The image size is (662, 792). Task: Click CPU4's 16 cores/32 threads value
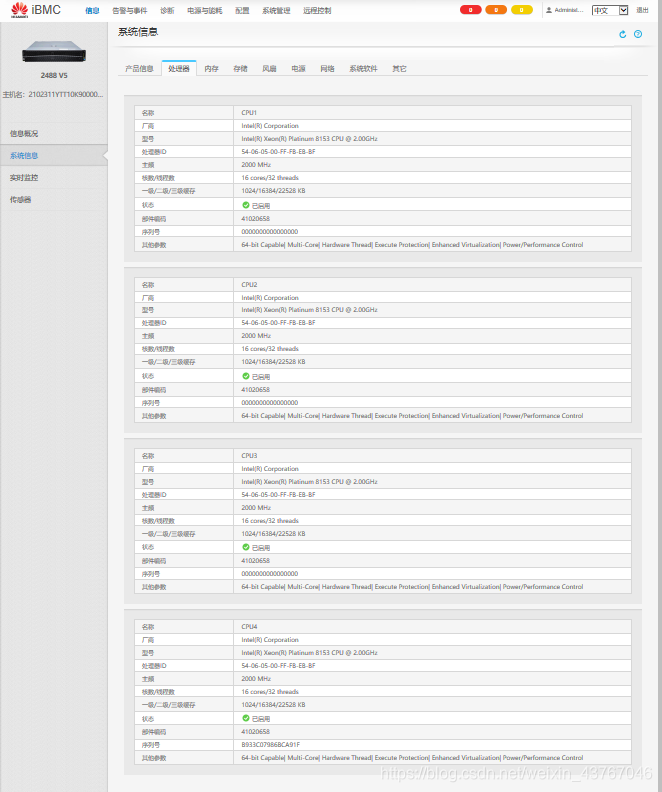pyautogui.click(x=270, y=691)
